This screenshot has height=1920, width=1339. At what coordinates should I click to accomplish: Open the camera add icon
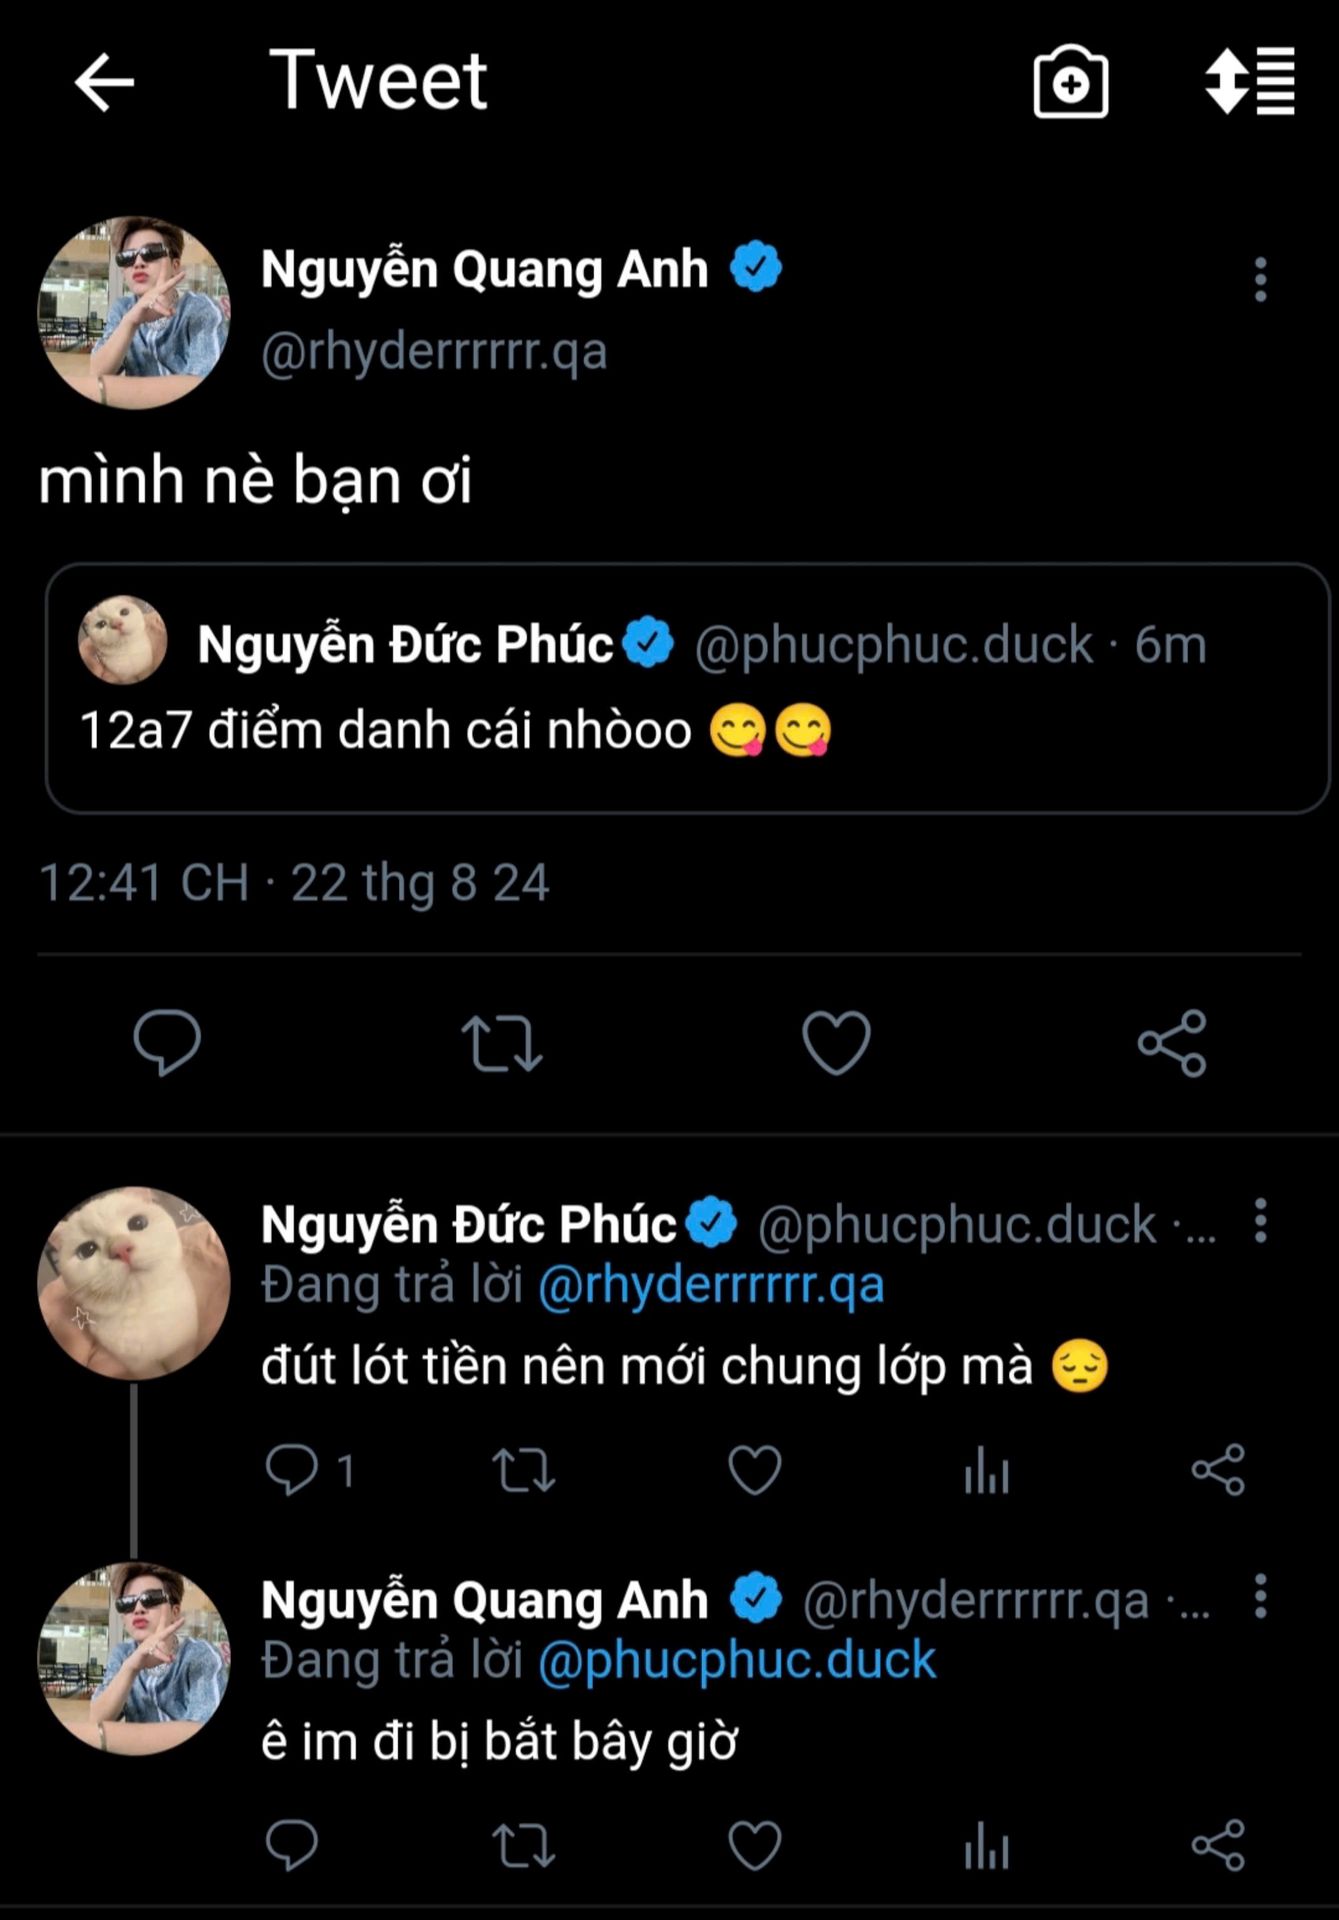pyautogui.click(x=1070, y=82)
